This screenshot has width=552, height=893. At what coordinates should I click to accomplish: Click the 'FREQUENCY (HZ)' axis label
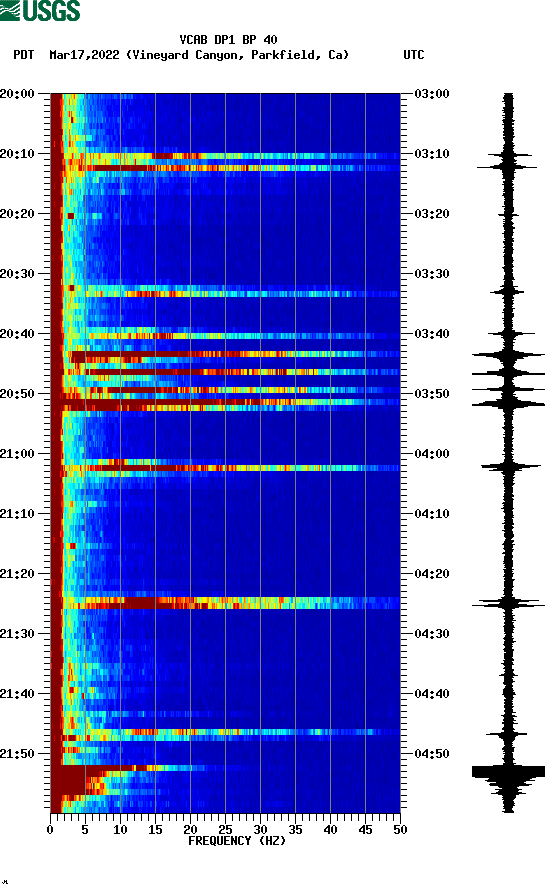236,841
